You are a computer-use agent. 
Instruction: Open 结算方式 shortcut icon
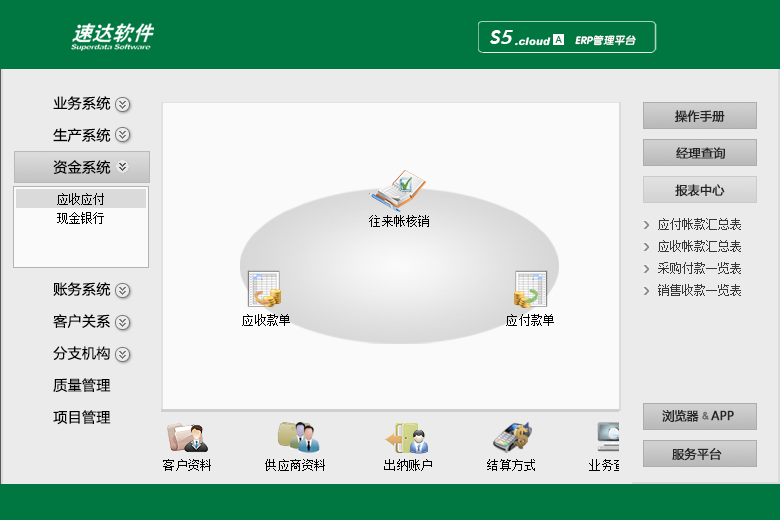pyautogui.click(x=512, y=437)
